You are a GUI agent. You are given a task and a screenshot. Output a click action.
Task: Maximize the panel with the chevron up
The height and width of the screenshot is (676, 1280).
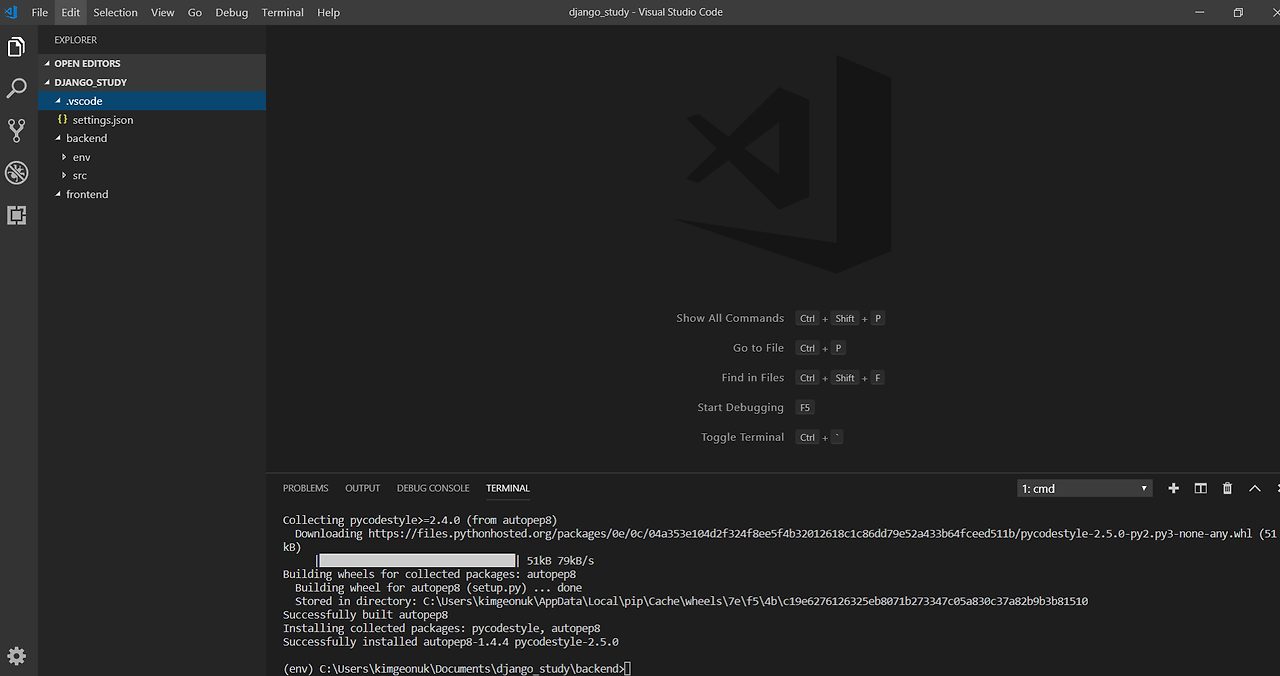(x=1254, y=488)
